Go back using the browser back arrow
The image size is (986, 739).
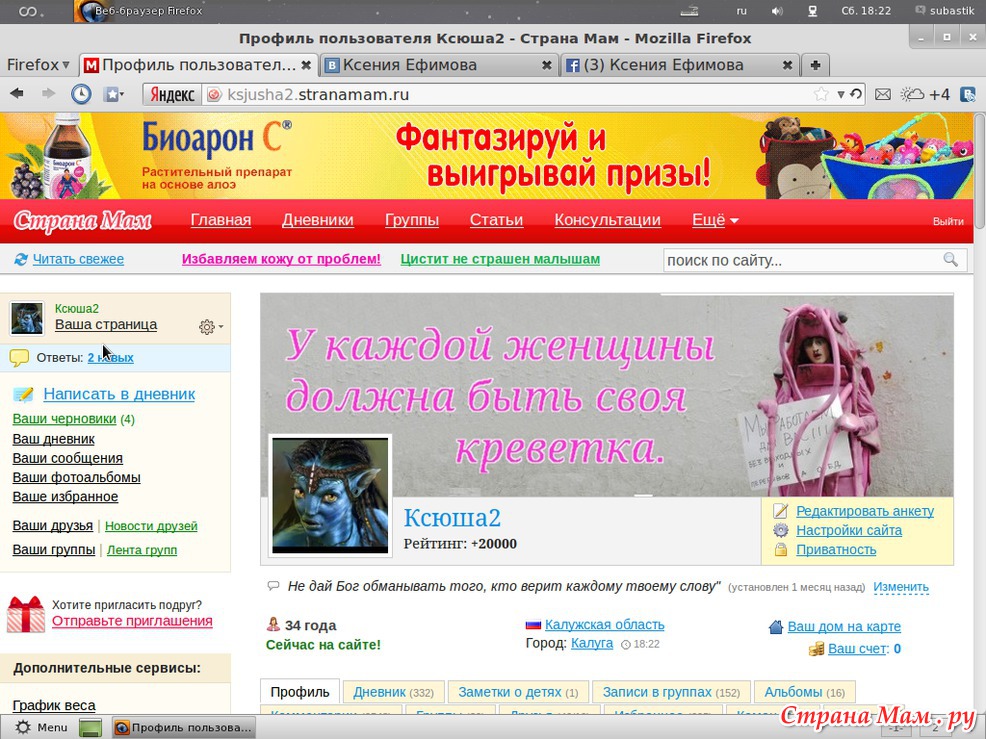(x=17, y=94)
